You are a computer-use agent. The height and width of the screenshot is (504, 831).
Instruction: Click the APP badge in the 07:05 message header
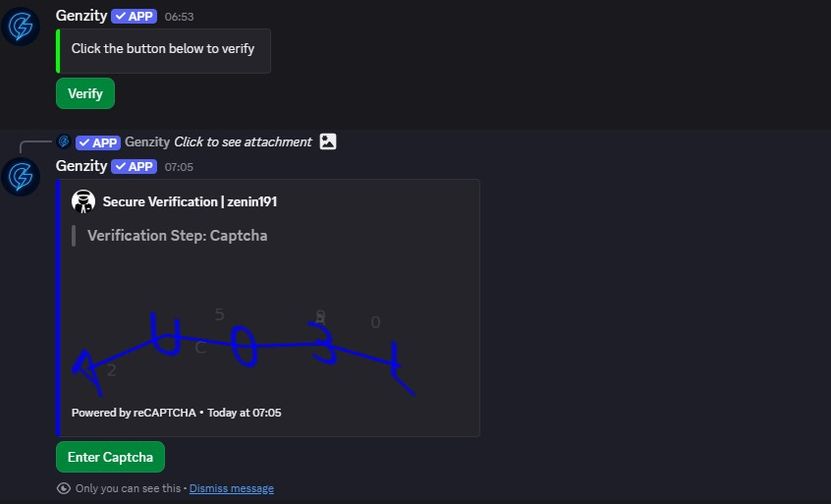coord(134,166)
